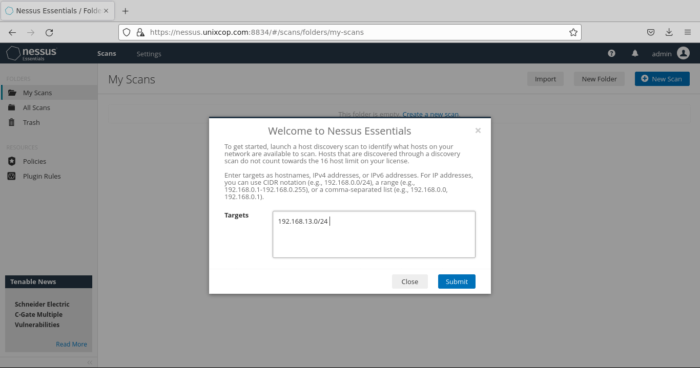The width and height of the screenshot is (700, 368).
Task: Open the Scans top menu
Action: point(107,54)
